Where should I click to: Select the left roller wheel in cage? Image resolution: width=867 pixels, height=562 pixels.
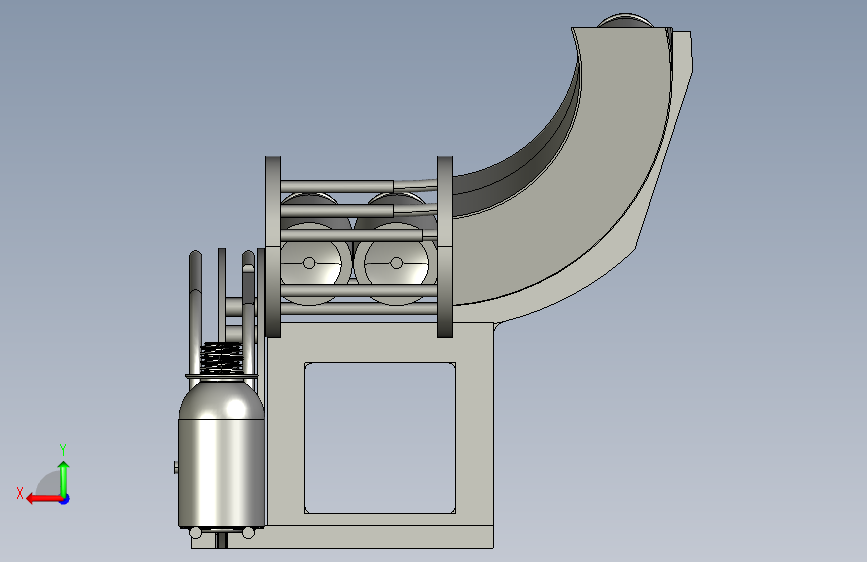click(x=309, y=263)
